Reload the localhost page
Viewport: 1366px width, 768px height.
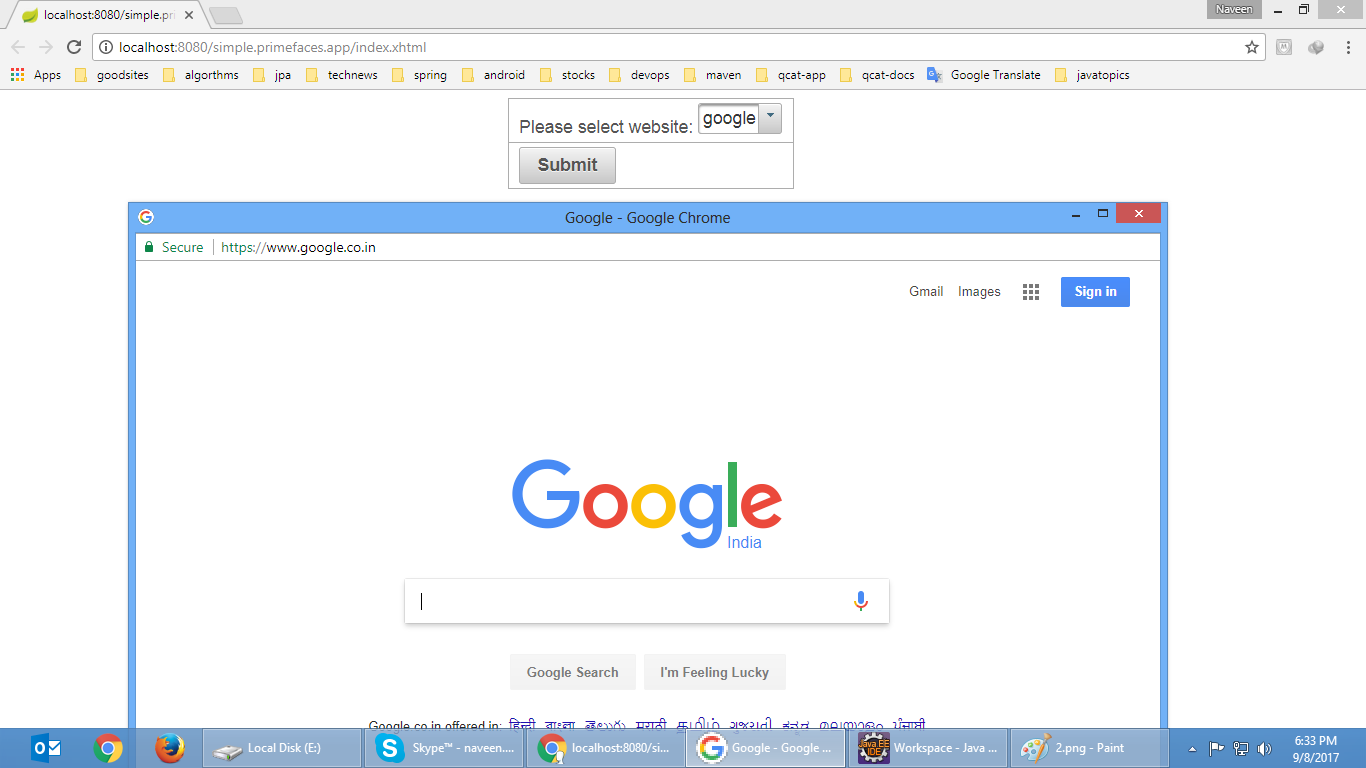(x=73, y=47)
